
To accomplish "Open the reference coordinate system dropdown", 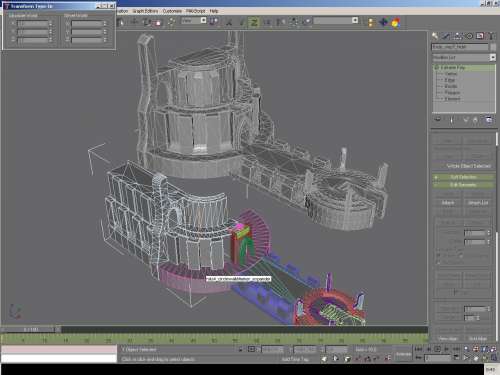I will pyautogui.click(x=194, y=20).
